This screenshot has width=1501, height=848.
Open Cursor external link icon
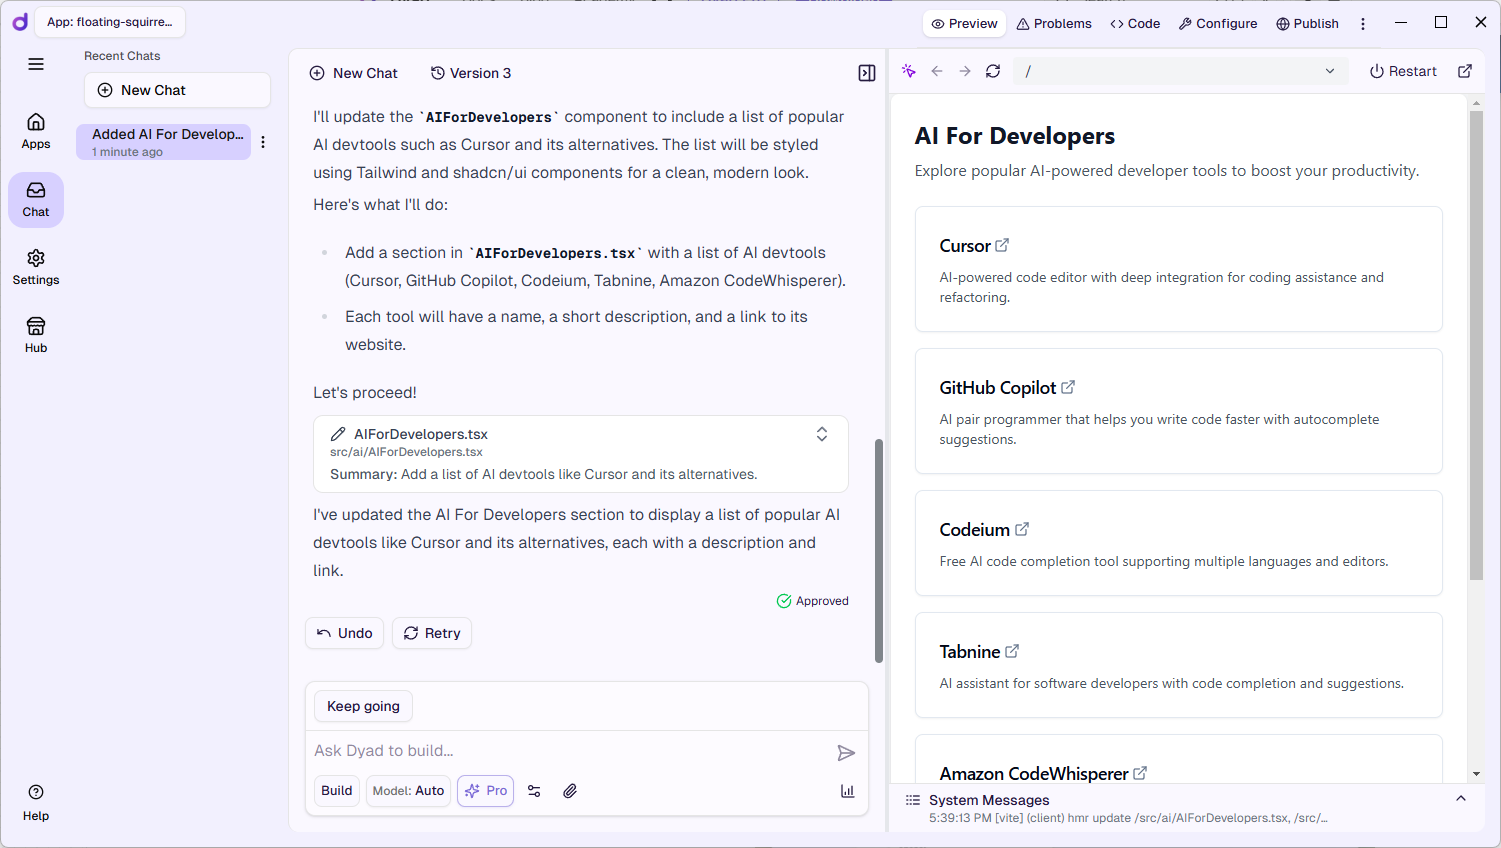coord(1002,245)
